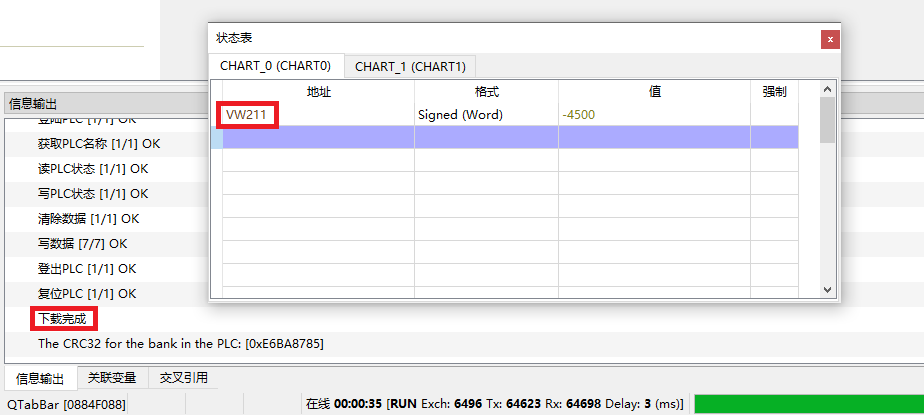This screenshot has height=415, width=924.
Task: Click the status table vertical scrollbar thumb
Action: [827, 120]
